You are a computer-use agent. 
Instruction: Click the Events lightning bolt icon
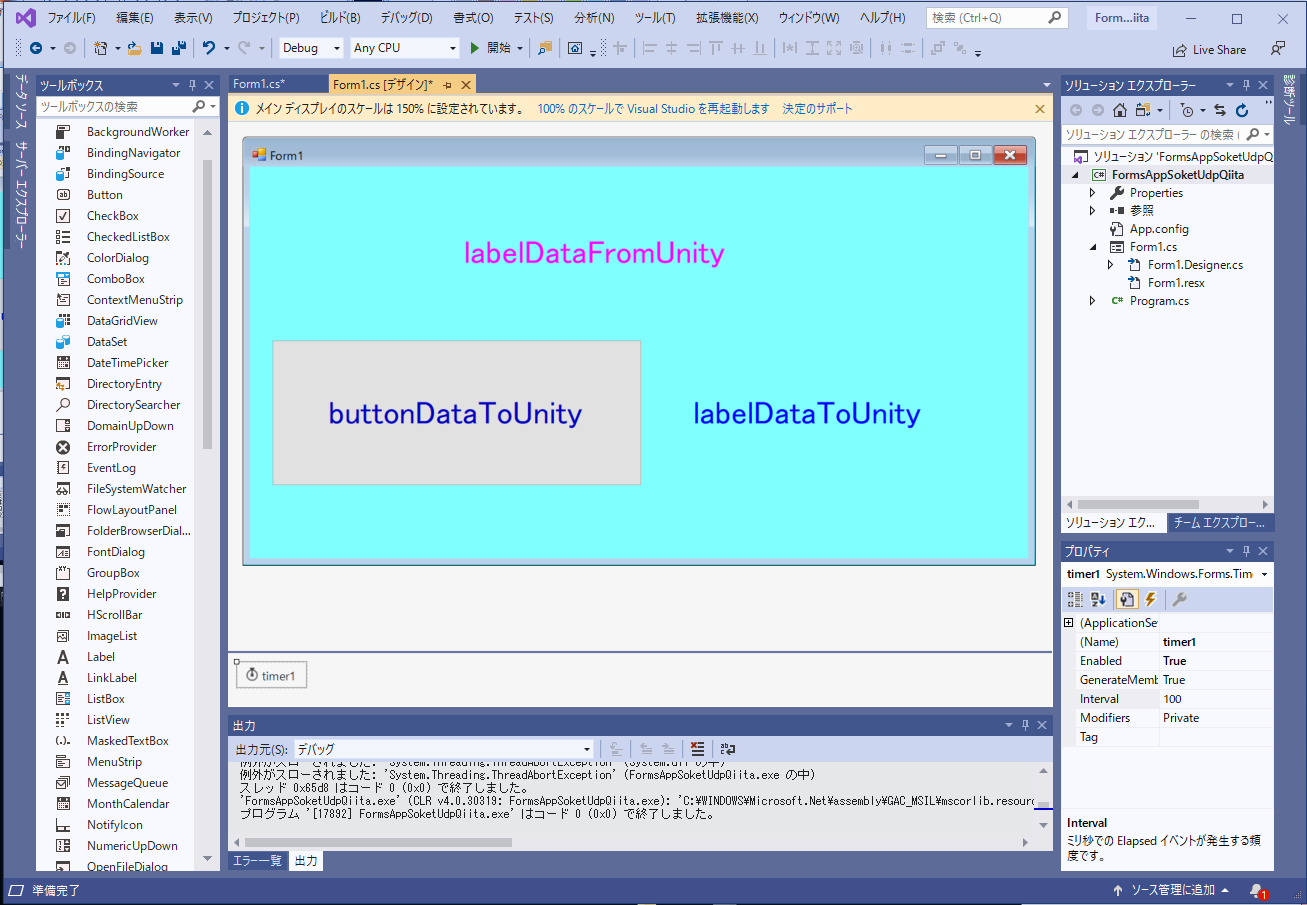coord(1150,599)
